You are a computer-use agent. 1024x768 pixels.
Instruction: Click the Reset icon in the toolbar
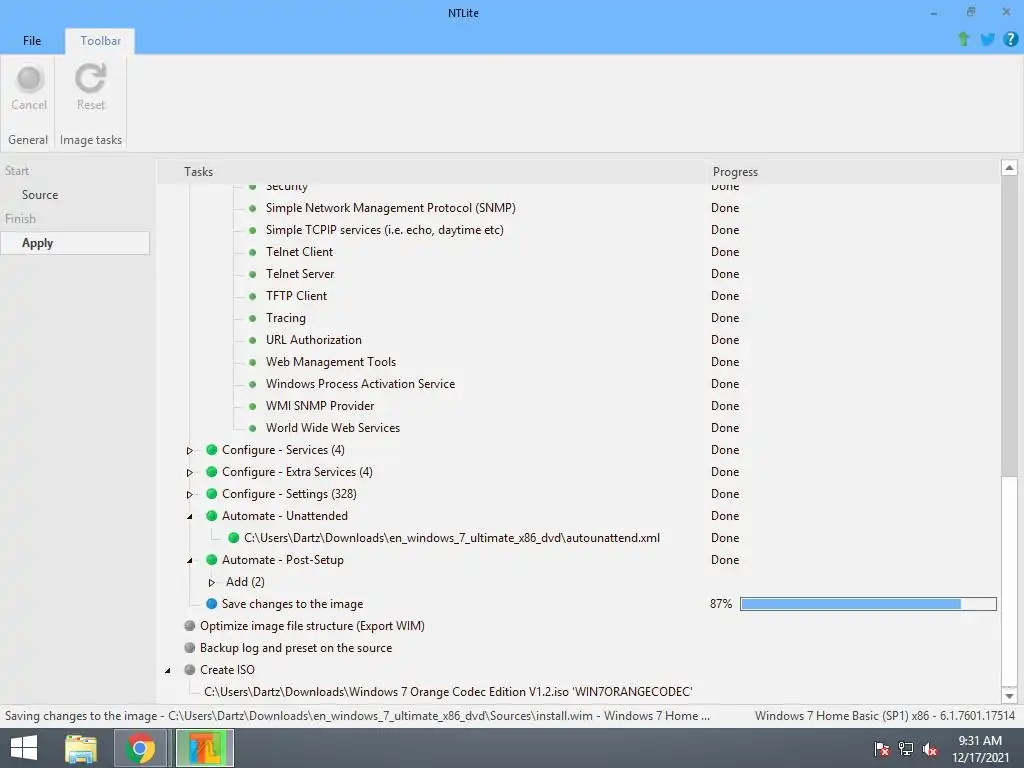[90, 79]
